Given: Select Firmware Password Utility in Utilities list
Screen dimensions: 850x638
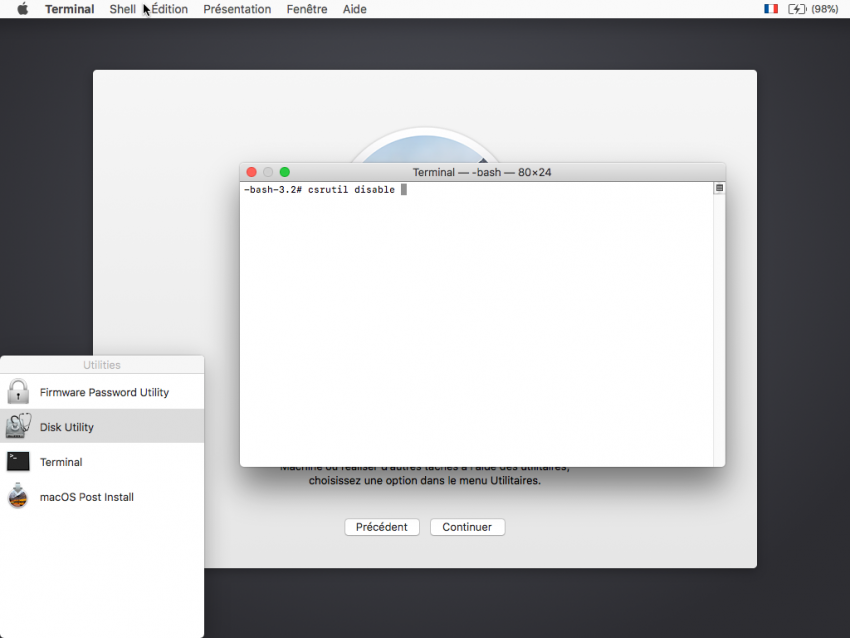Looking at the screenshot, I should [x=102, y=392].
